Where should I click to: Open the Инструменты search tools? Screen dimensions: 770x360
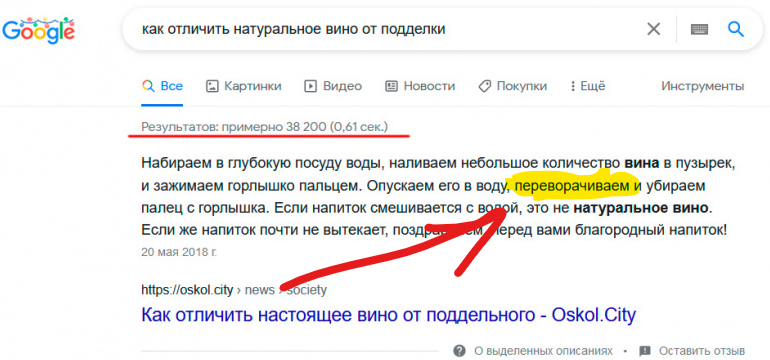(x=702, y=86)
